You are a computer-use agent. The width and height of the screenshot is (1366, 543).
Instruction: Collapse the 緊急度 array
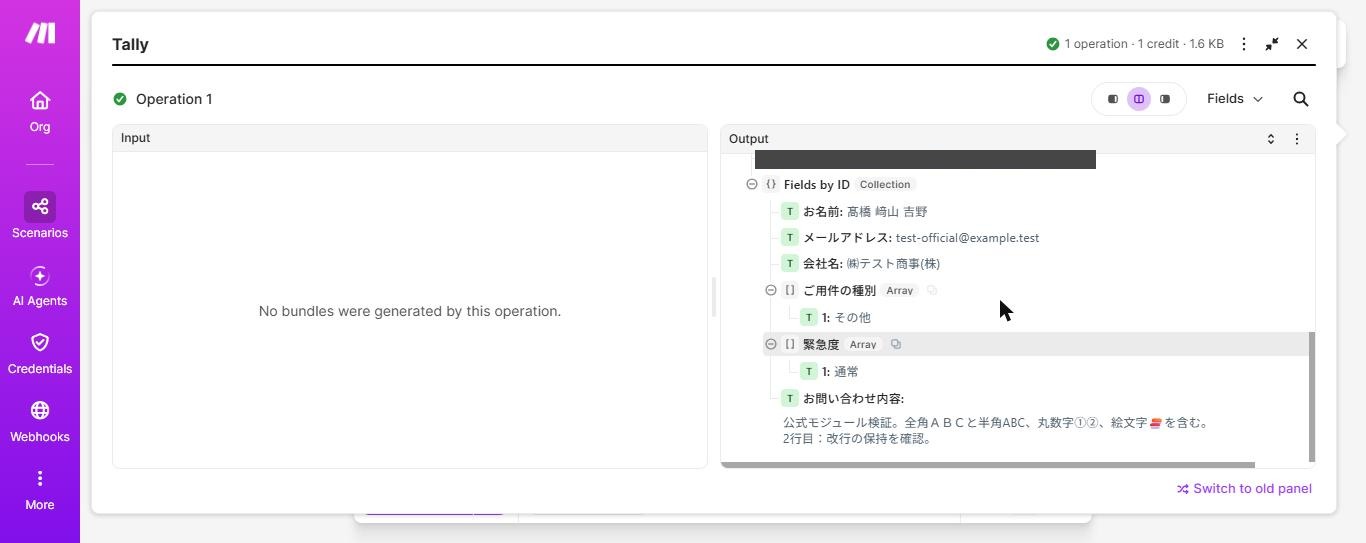click(x=771, y=344)
